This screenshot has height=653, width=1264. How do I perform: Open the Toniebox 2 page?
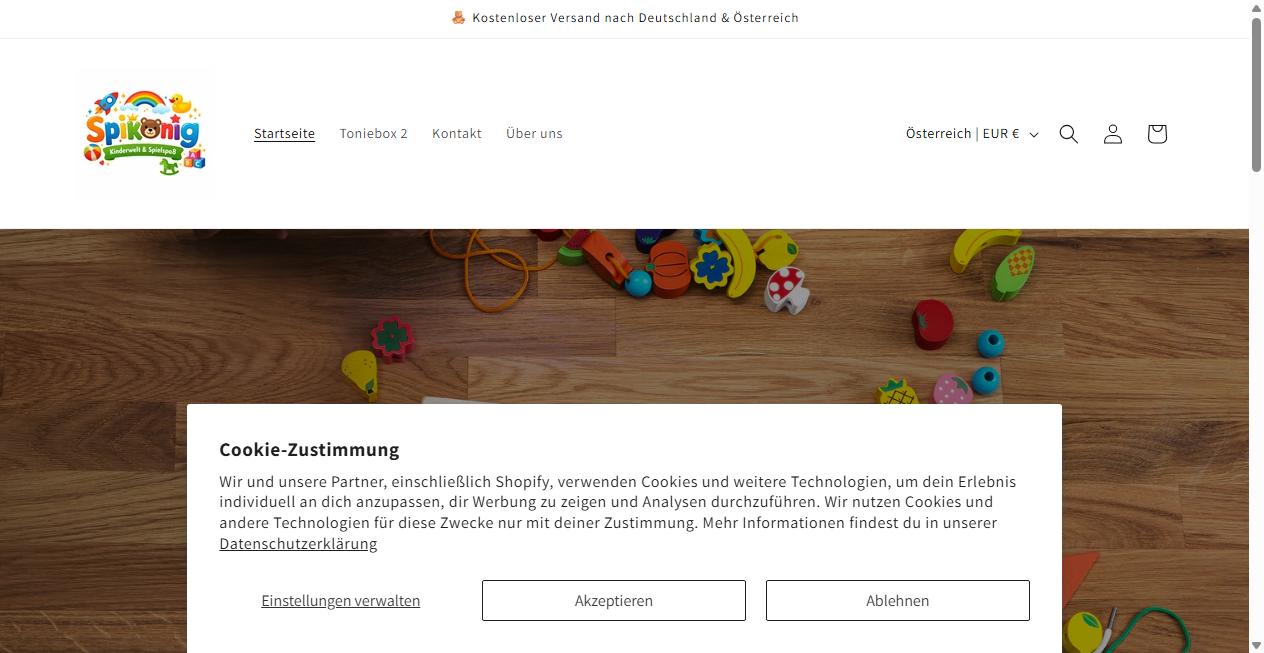373,133
